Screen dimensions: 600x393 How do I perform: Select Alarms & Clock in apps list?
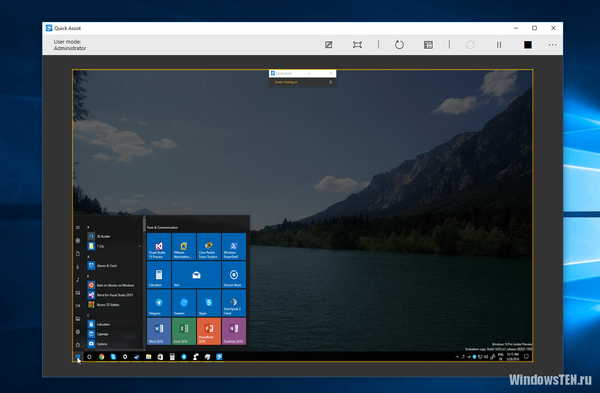(x=114, y=266)
